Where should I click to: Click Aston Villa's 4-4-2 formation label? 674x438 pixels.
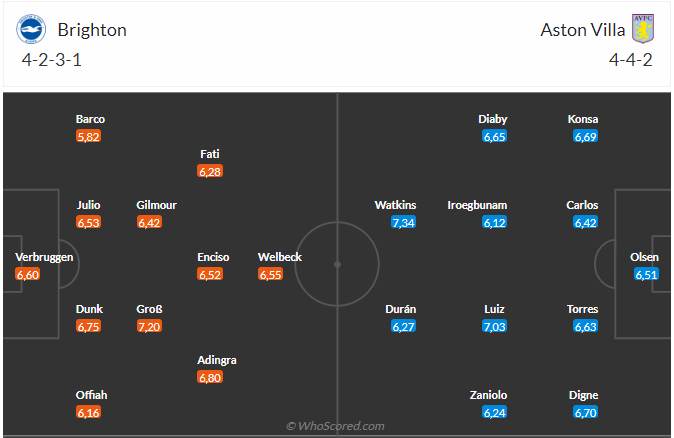click(632, 59)
